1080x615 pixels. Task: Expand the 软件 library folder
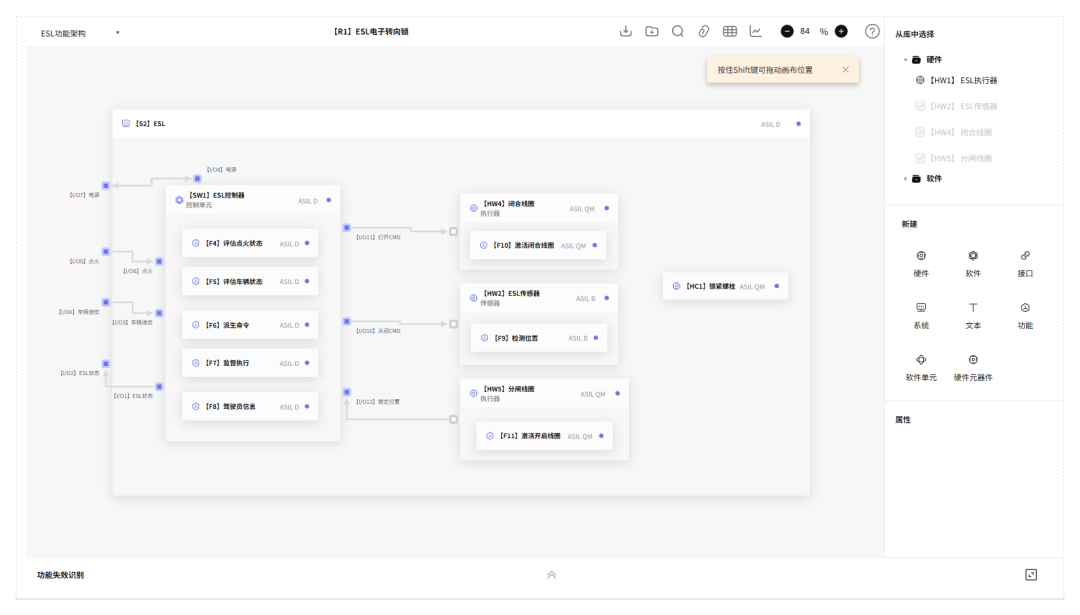(x=905, y=179)
